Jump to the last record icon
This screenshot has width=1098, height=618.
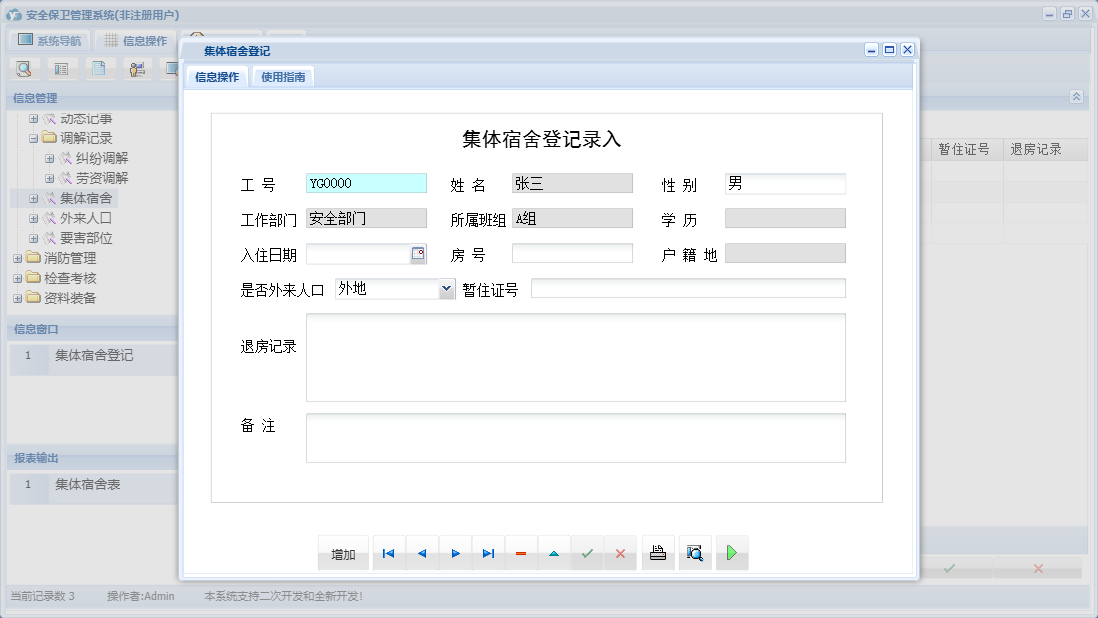[x=488, y=551]
